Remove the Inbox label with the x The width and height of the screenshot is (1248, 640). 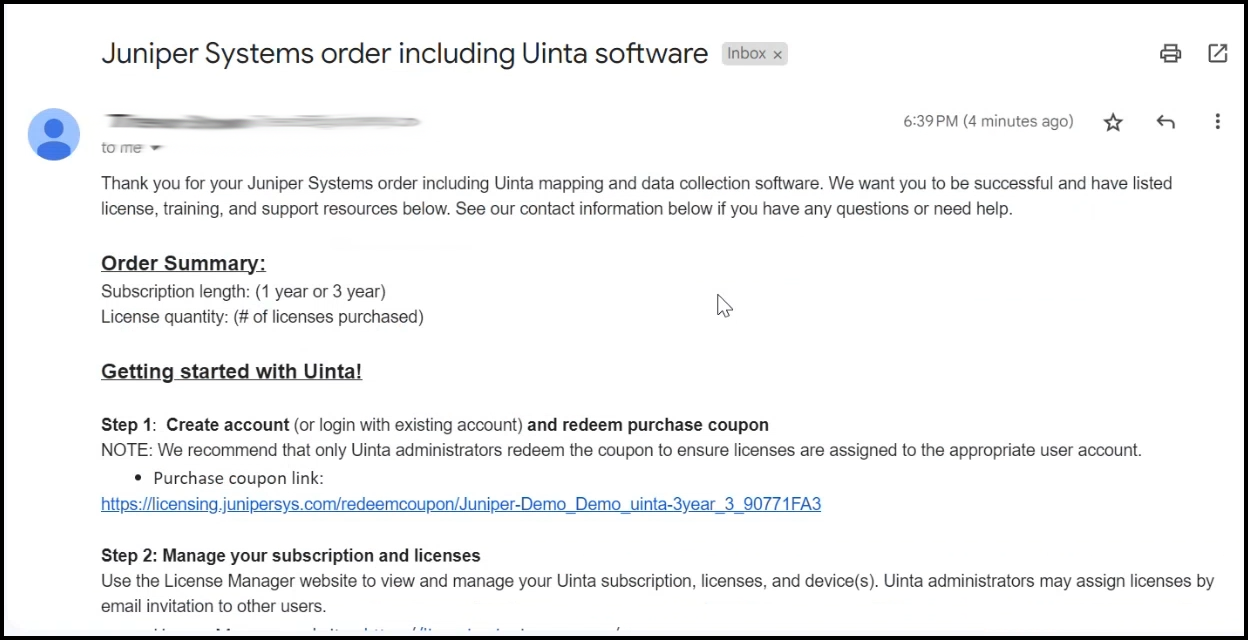[x=777, y=55]
